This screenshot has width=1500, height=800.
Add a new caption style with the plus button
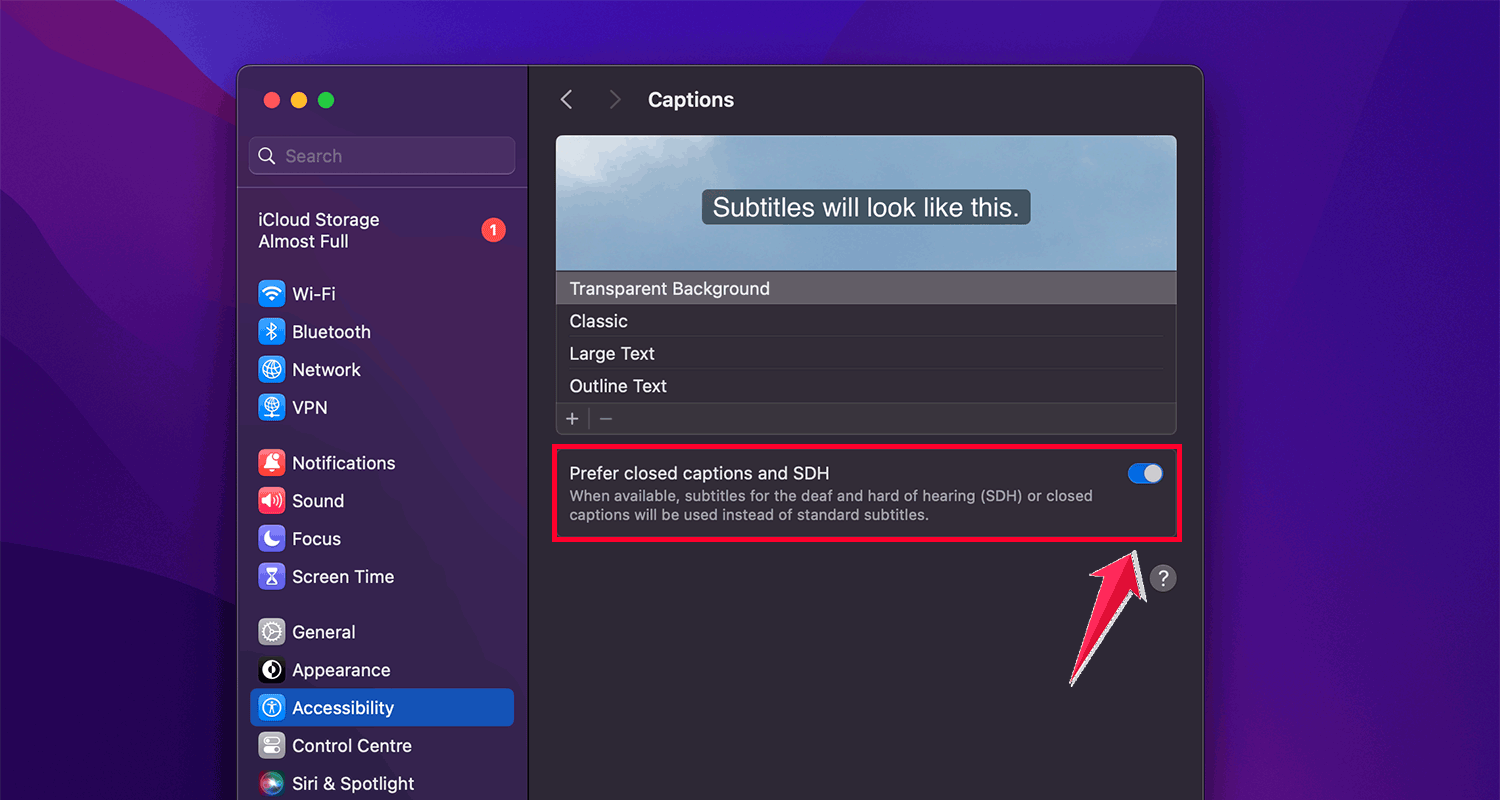pyautogui.click(x=572, y=418)
